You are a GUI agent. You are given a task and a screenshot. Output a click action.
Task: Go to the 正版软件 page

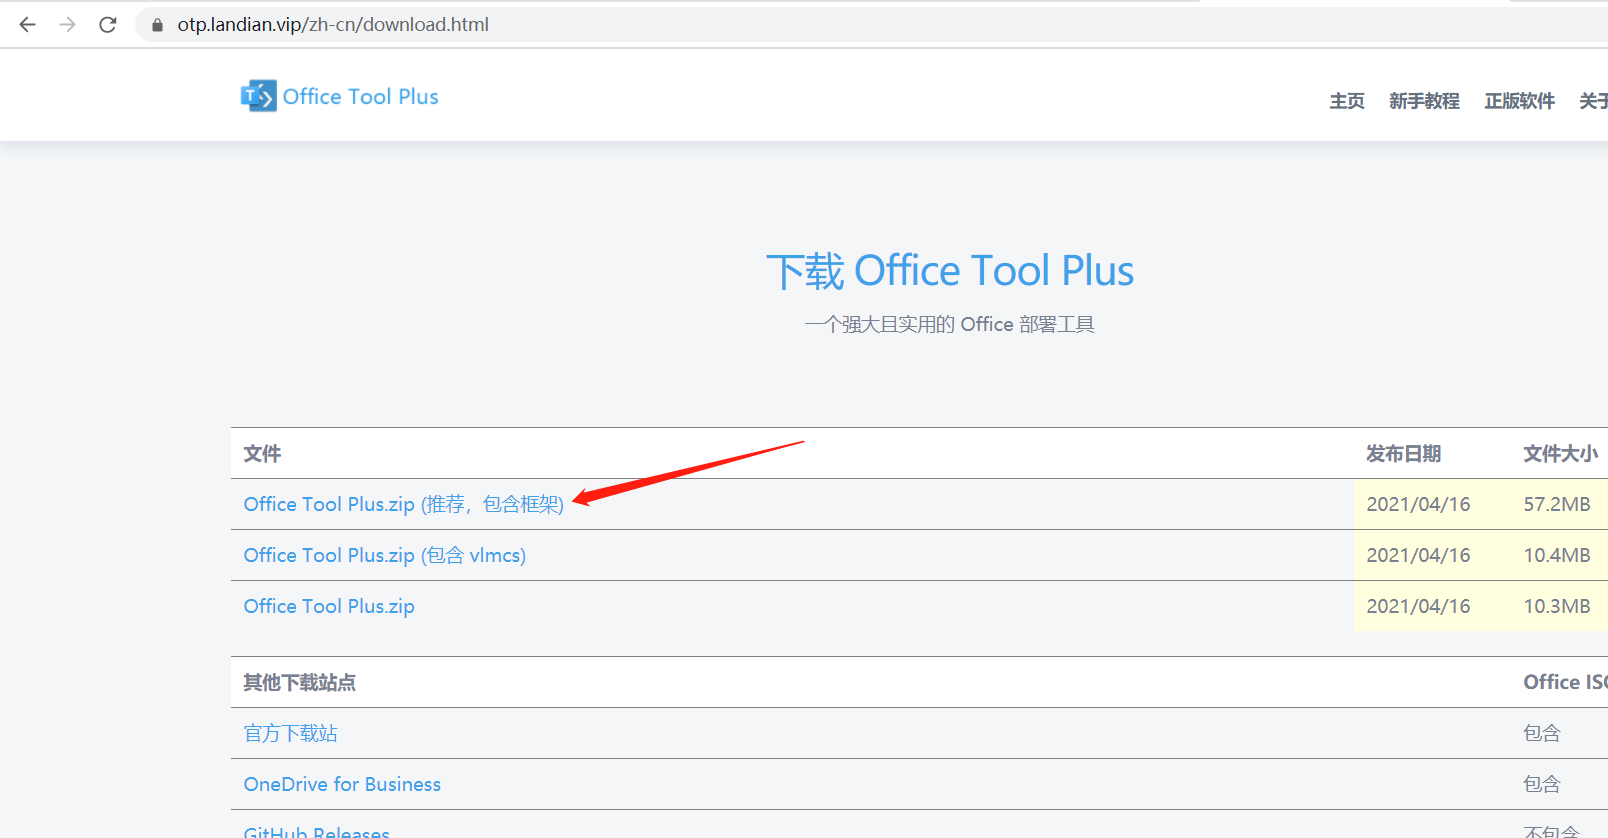(1519, 101)
